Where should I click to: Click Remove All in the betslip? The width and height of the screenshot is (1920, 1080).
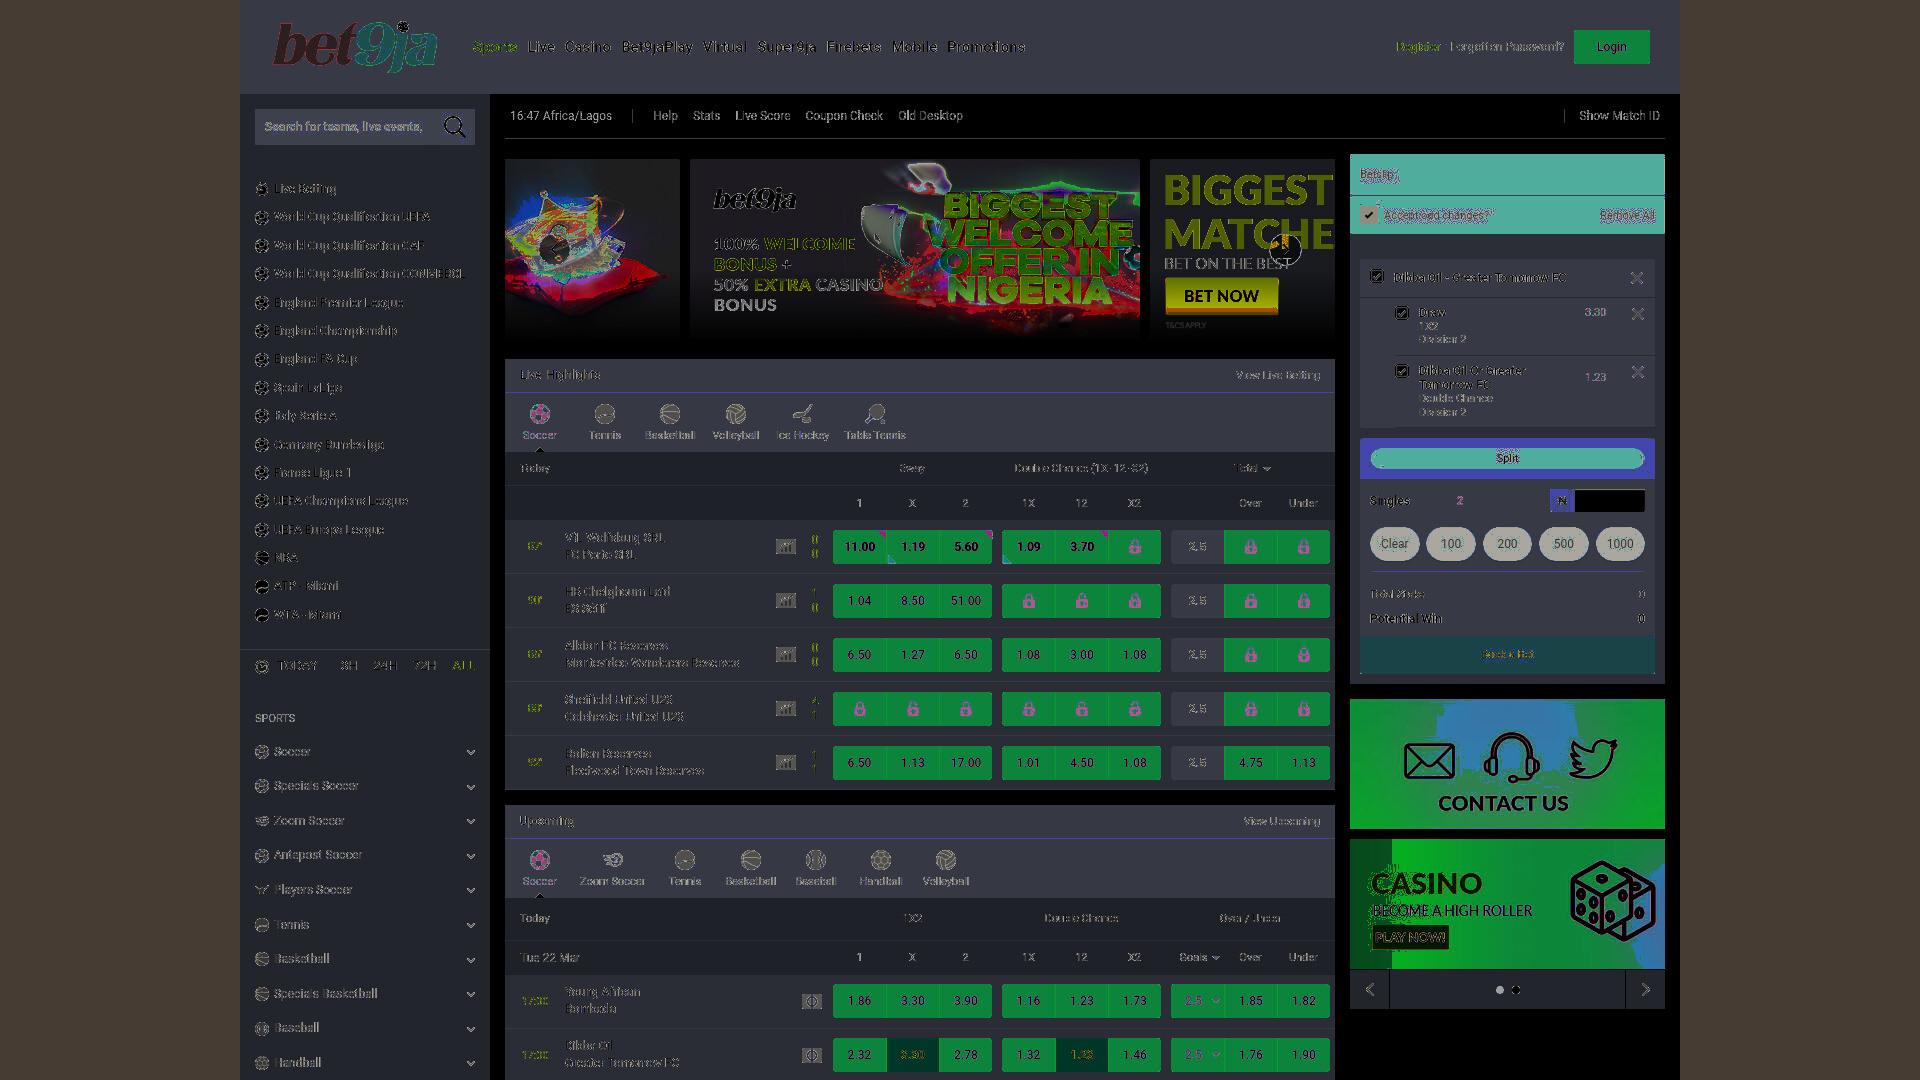1627,216
